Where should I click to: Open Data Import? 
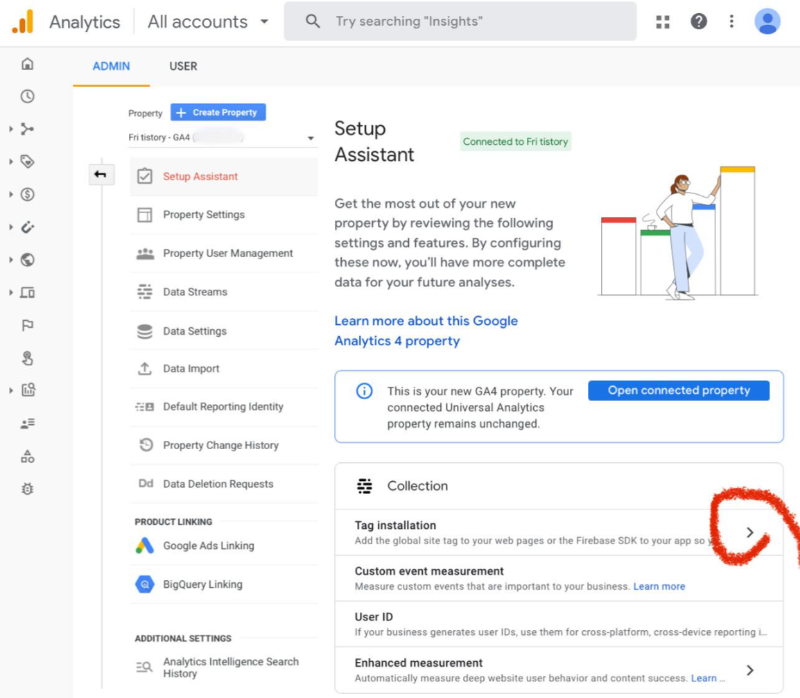pos(224,368)
